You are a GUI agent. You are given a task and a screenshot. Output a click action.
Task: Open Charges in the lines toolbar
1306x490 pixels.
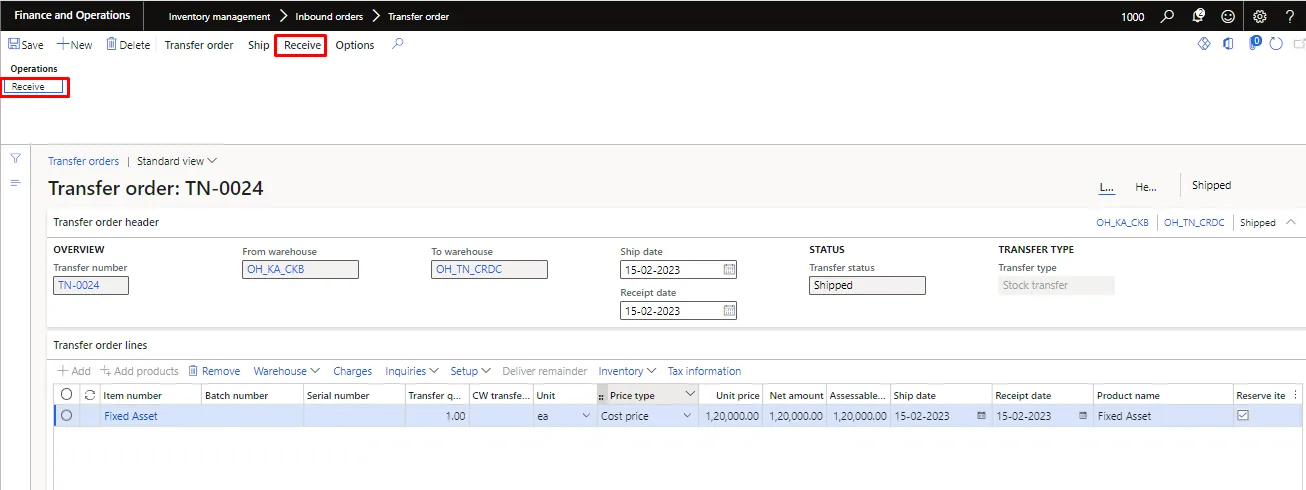[x=352, y=371]
